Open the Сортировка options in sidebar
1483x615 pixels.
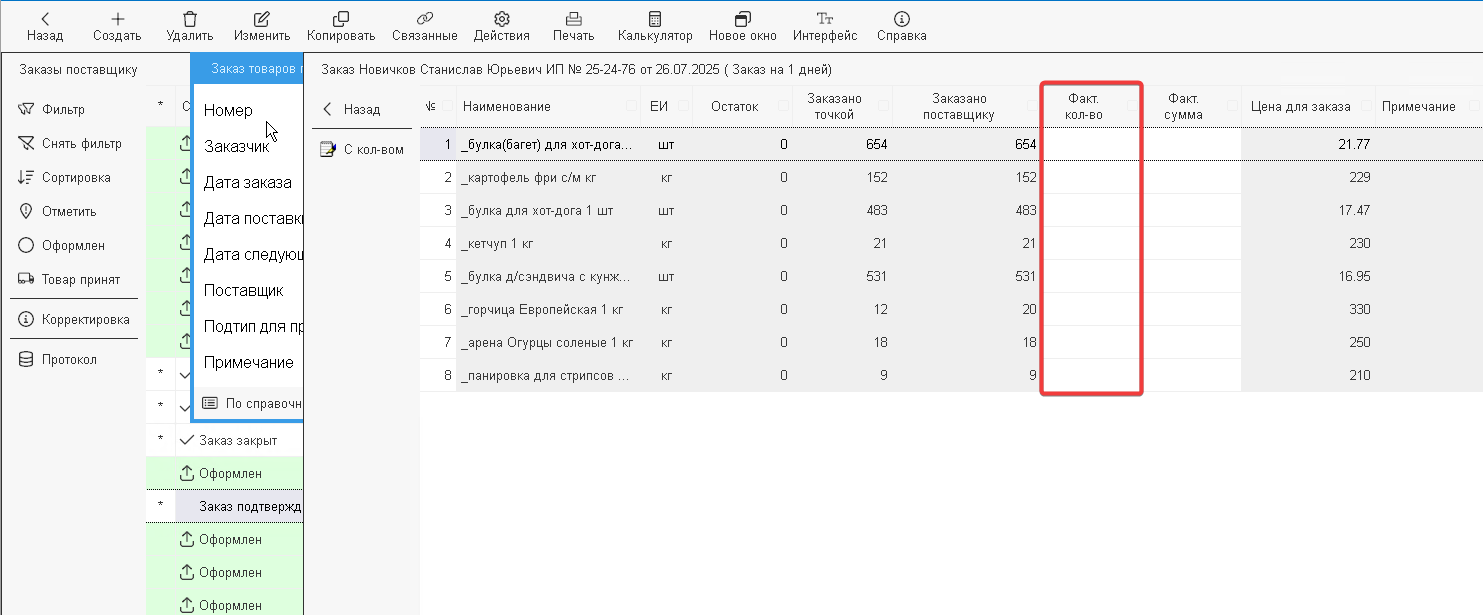coord(76,178)
